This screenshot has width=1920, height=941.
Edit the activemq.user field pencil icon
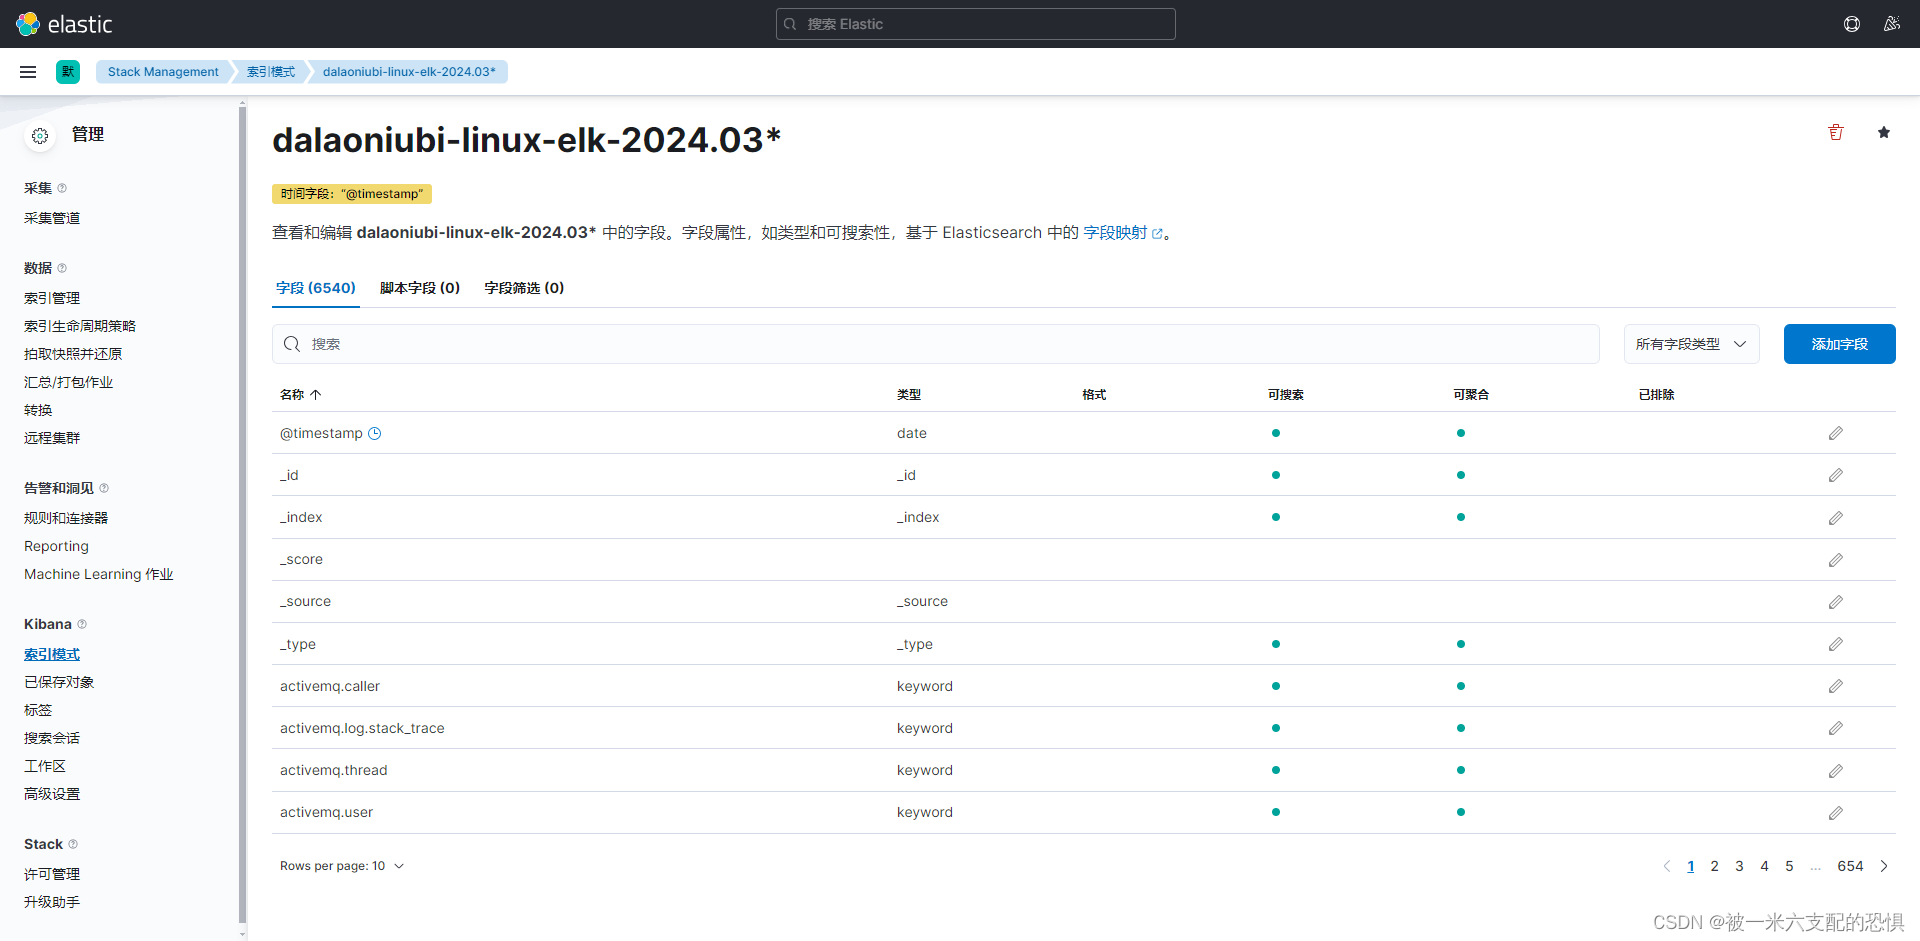tap(1836, 813)
